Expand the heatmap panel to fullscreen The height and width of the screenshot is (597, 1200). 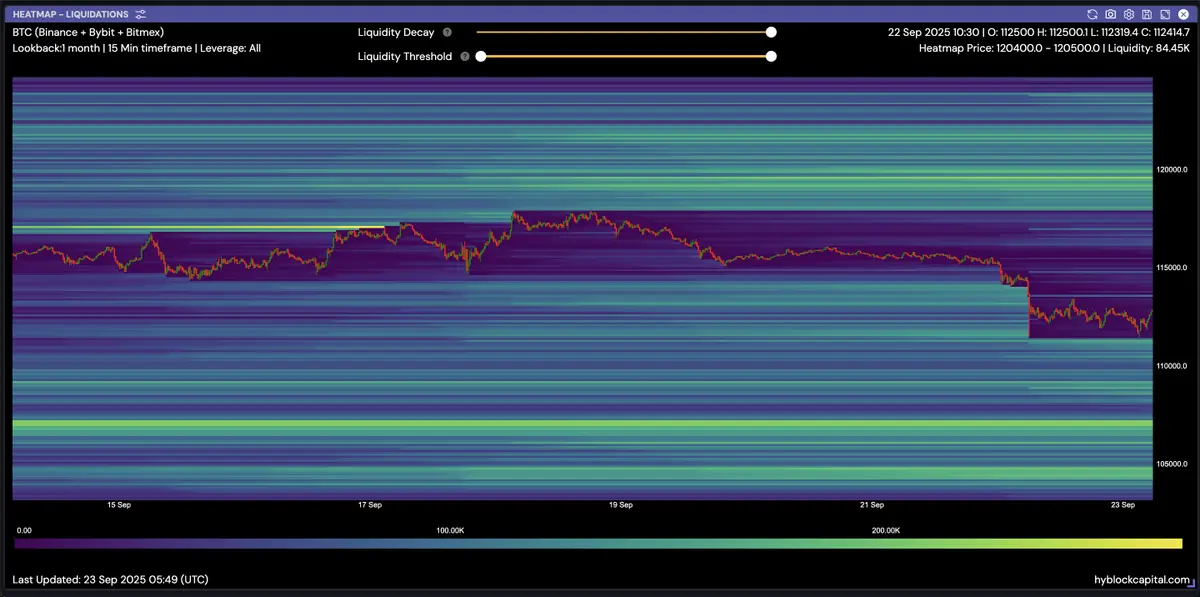[x=1164, y=15]
